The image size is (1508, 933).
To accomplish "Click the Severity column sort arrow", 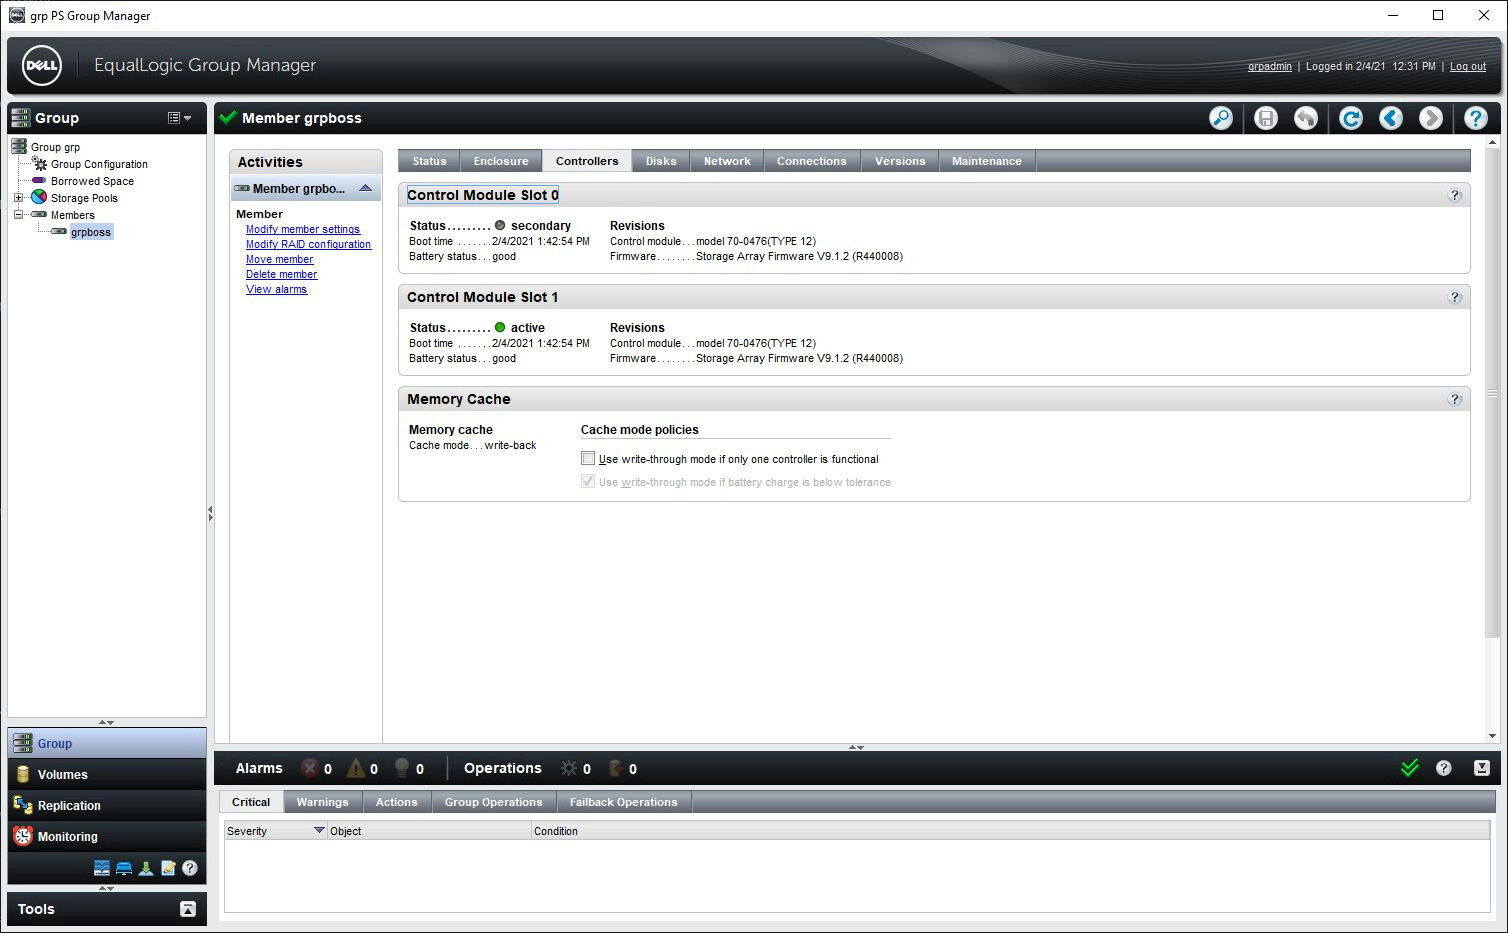I will point(319,830).
